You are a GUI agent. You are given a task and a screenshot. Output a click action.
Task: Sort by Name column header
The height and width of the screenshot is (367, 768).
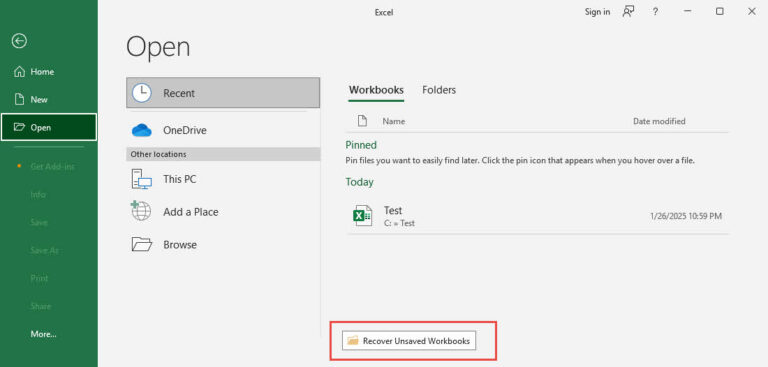coord(394,121)
